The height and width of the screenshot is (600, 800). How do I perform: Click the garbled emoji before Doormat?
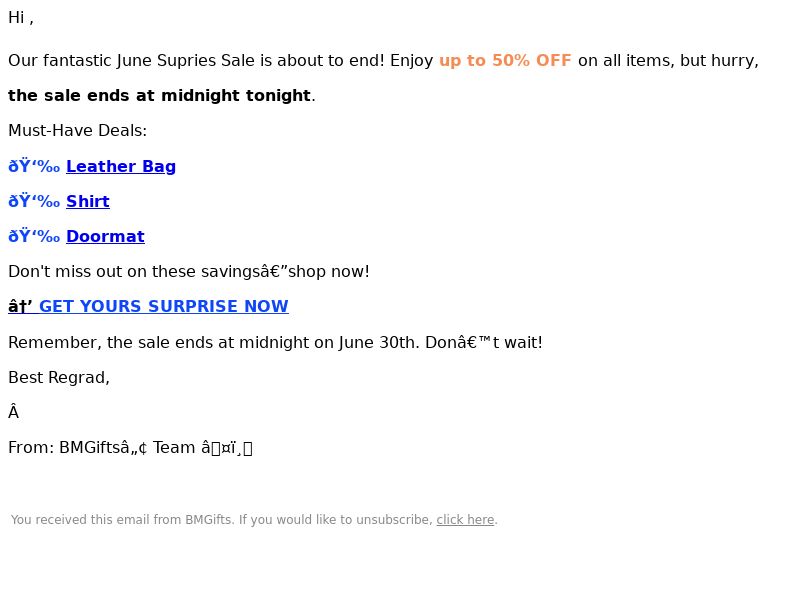pos(34,237)
